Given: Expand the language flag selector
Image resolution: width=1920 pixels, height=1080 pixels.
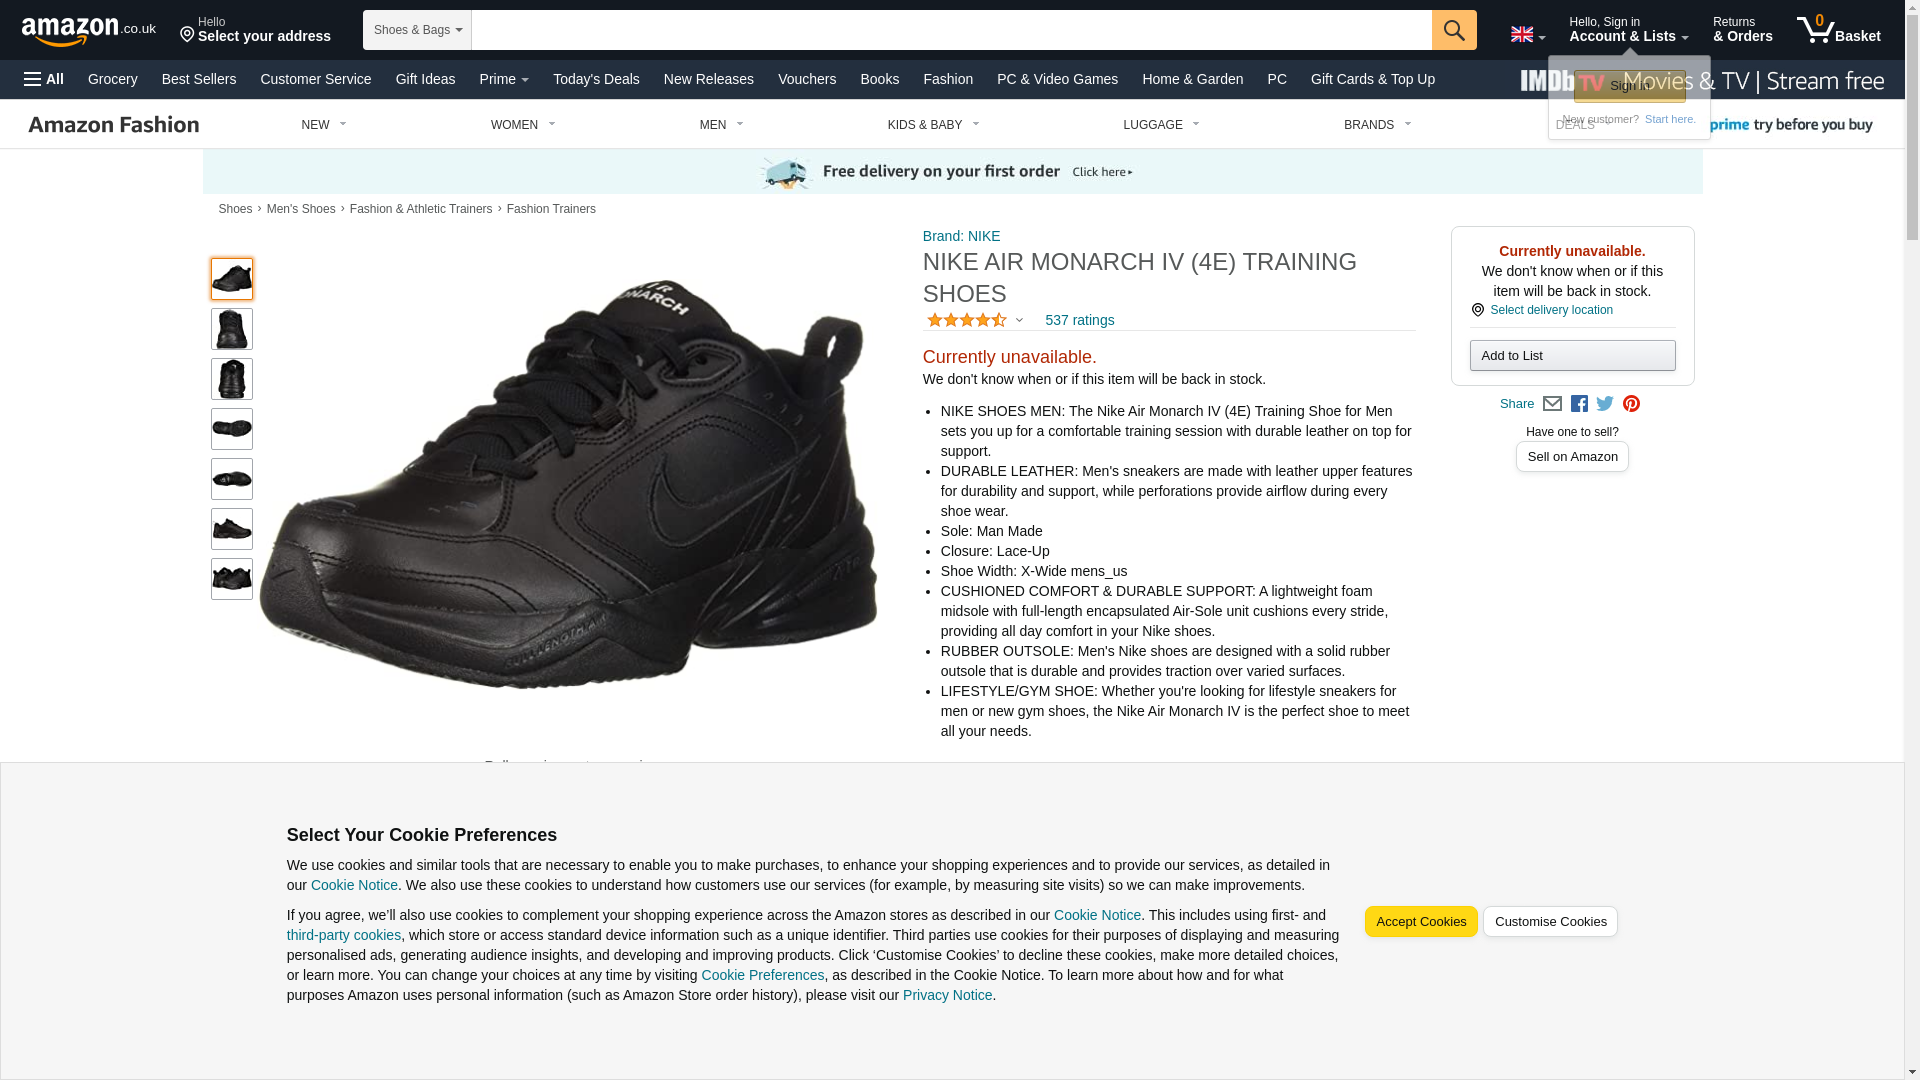Looking at the screenshot, I should [x=1527, y=35].
